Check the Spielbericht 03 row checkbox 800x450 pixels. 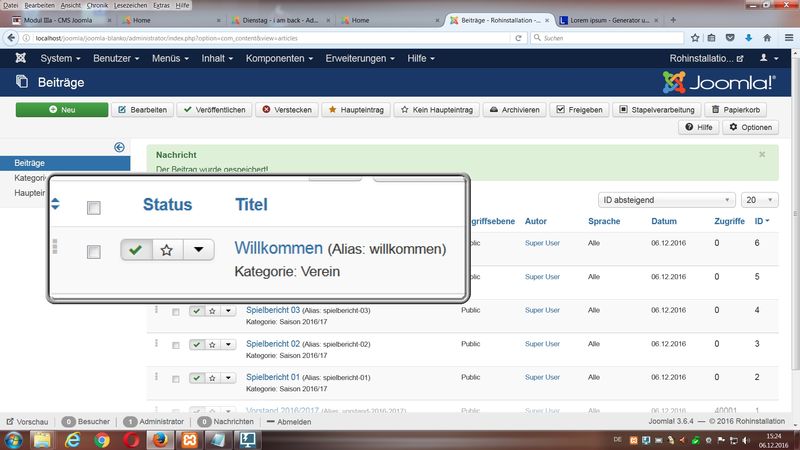pyautogui.click(x=176, y=312)
